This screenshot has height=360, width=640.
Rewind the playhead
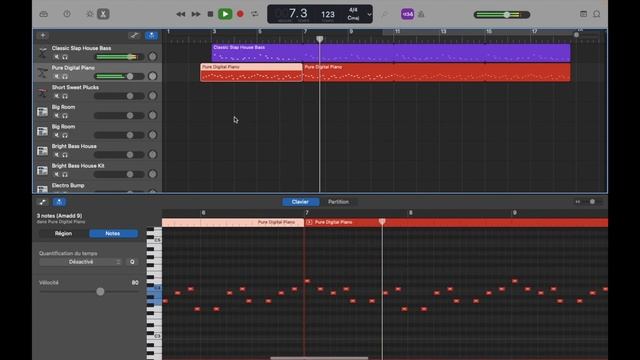click(180, 14)
